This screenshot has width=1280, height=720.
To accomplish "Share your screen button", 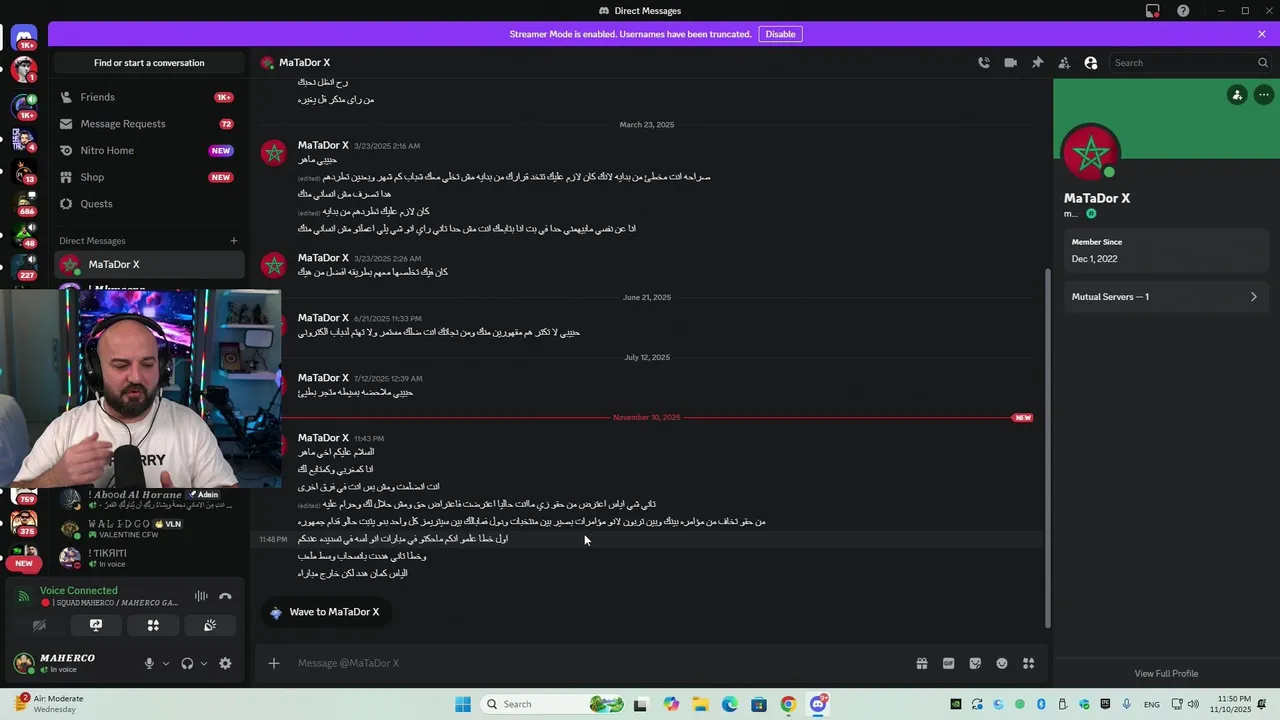I will point(96,625).
